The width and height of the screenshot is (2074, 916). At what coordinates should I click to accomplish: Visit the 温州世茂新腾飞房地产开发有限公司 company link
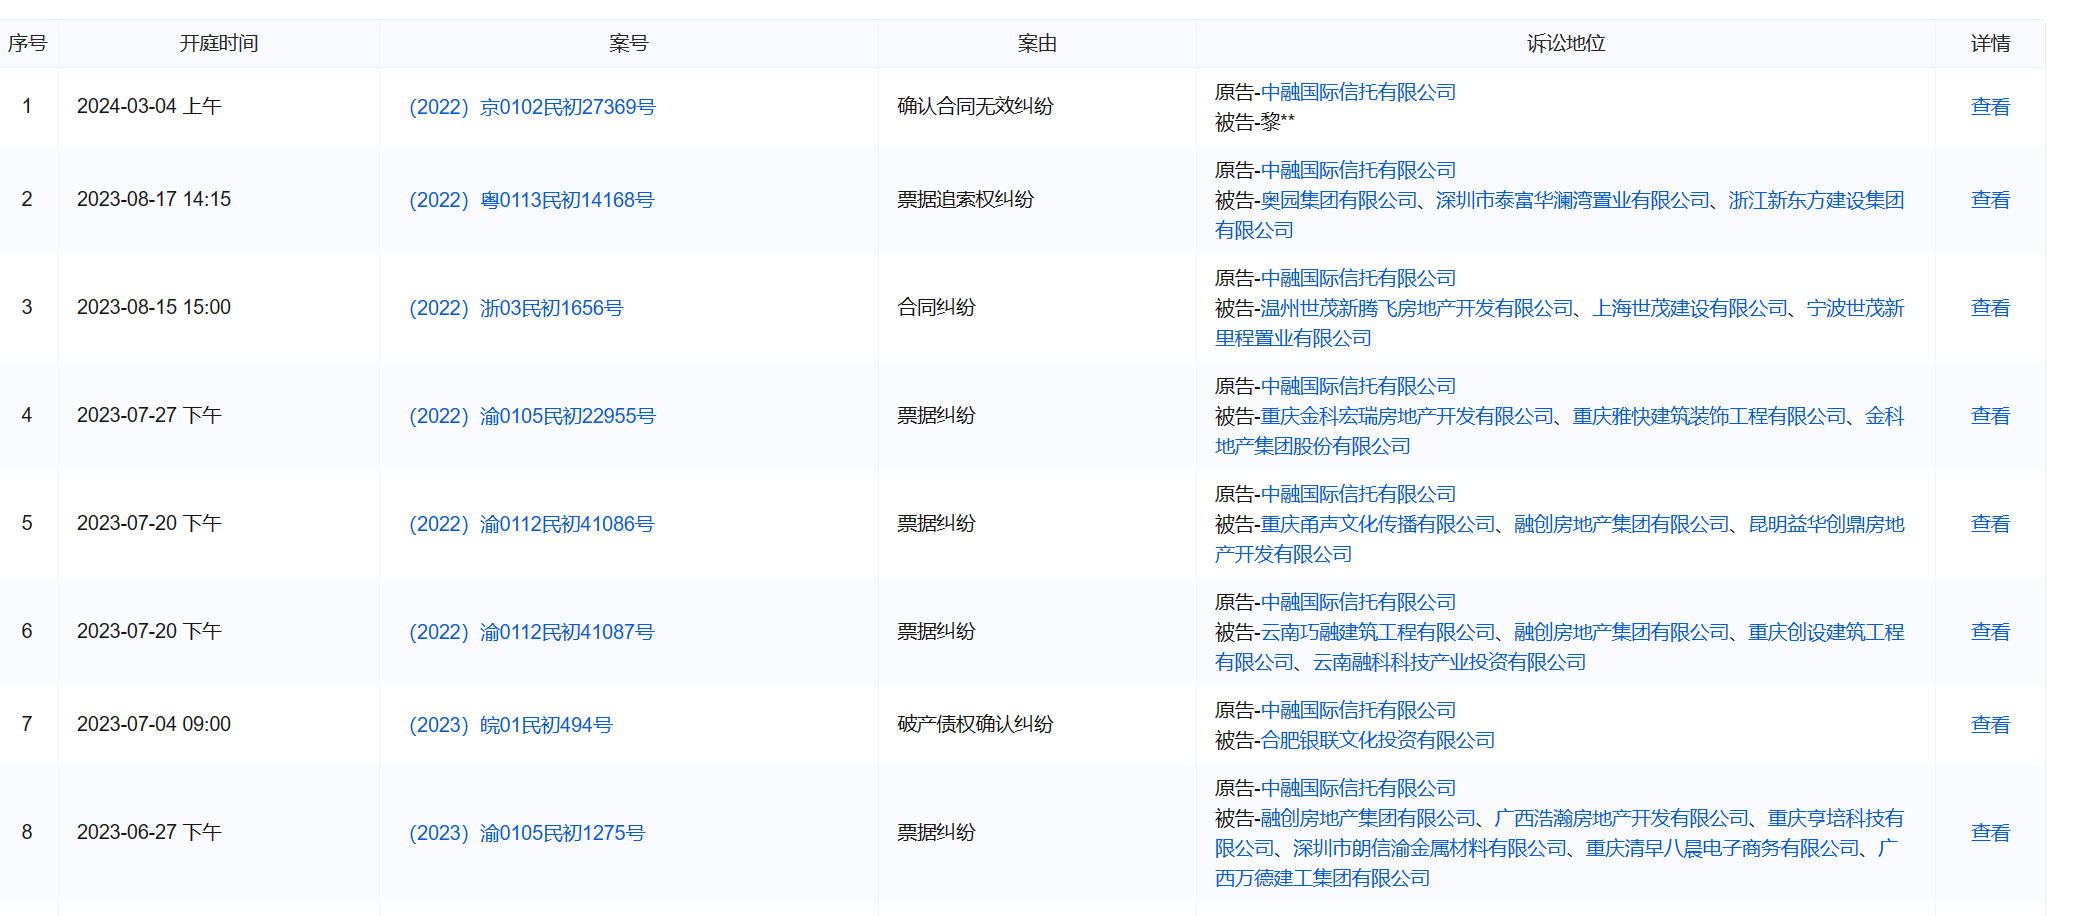(x=1417, y=308)
